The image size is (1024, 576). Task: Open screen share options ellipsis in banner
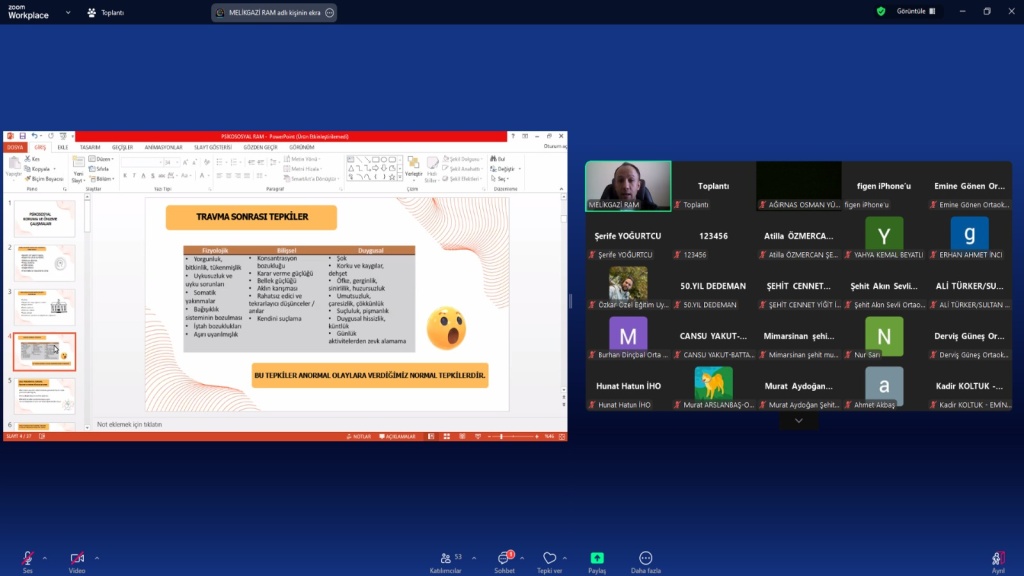coord(329,13)
